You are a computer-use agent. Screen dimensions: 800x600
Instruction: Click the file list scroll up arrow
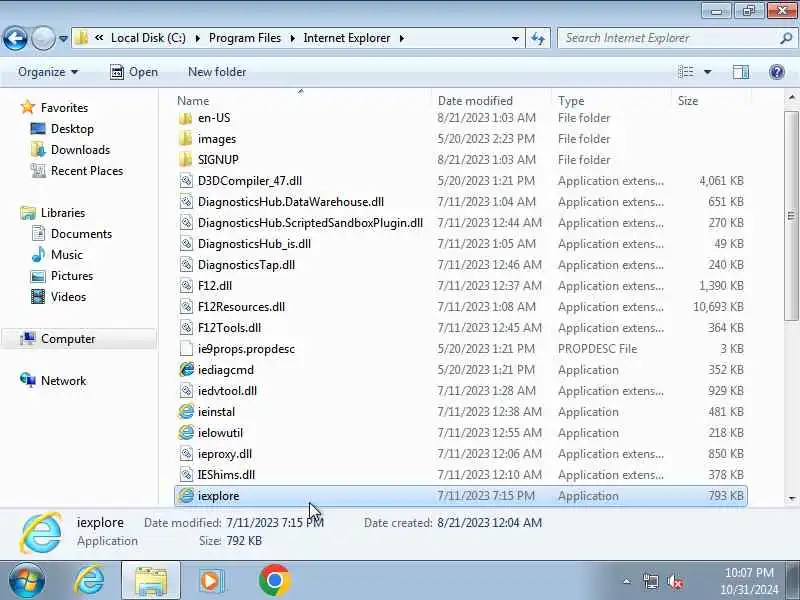[791, 97]
